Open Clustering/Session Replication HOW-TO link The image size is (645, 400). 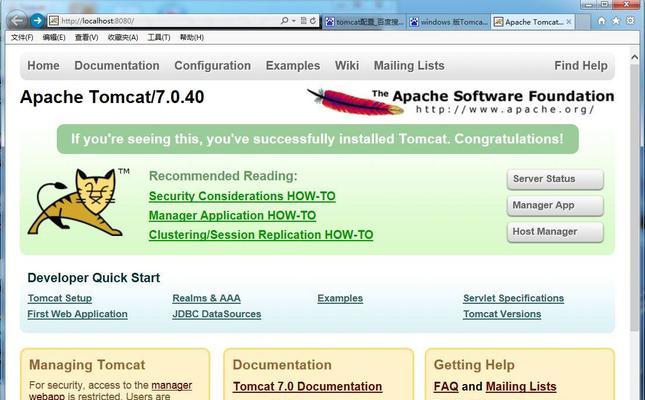click(261, 235)
